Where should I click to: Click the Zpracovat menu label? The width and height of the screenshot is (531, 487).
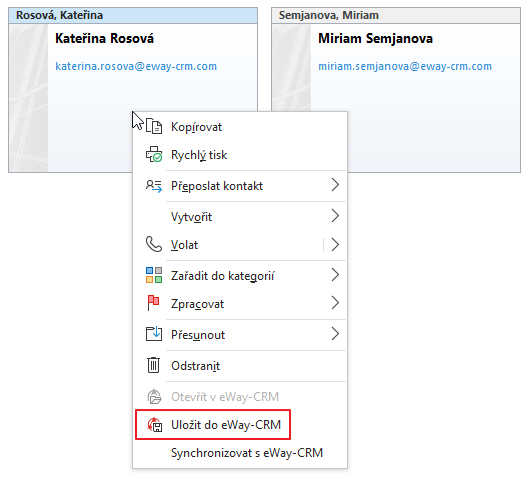[x=197, y=304]
